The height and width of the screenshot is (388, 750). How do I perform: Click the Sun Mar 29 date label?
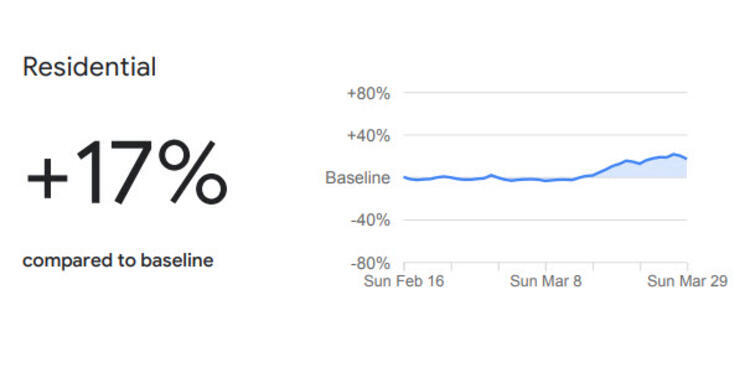click(x=687, y=281)
